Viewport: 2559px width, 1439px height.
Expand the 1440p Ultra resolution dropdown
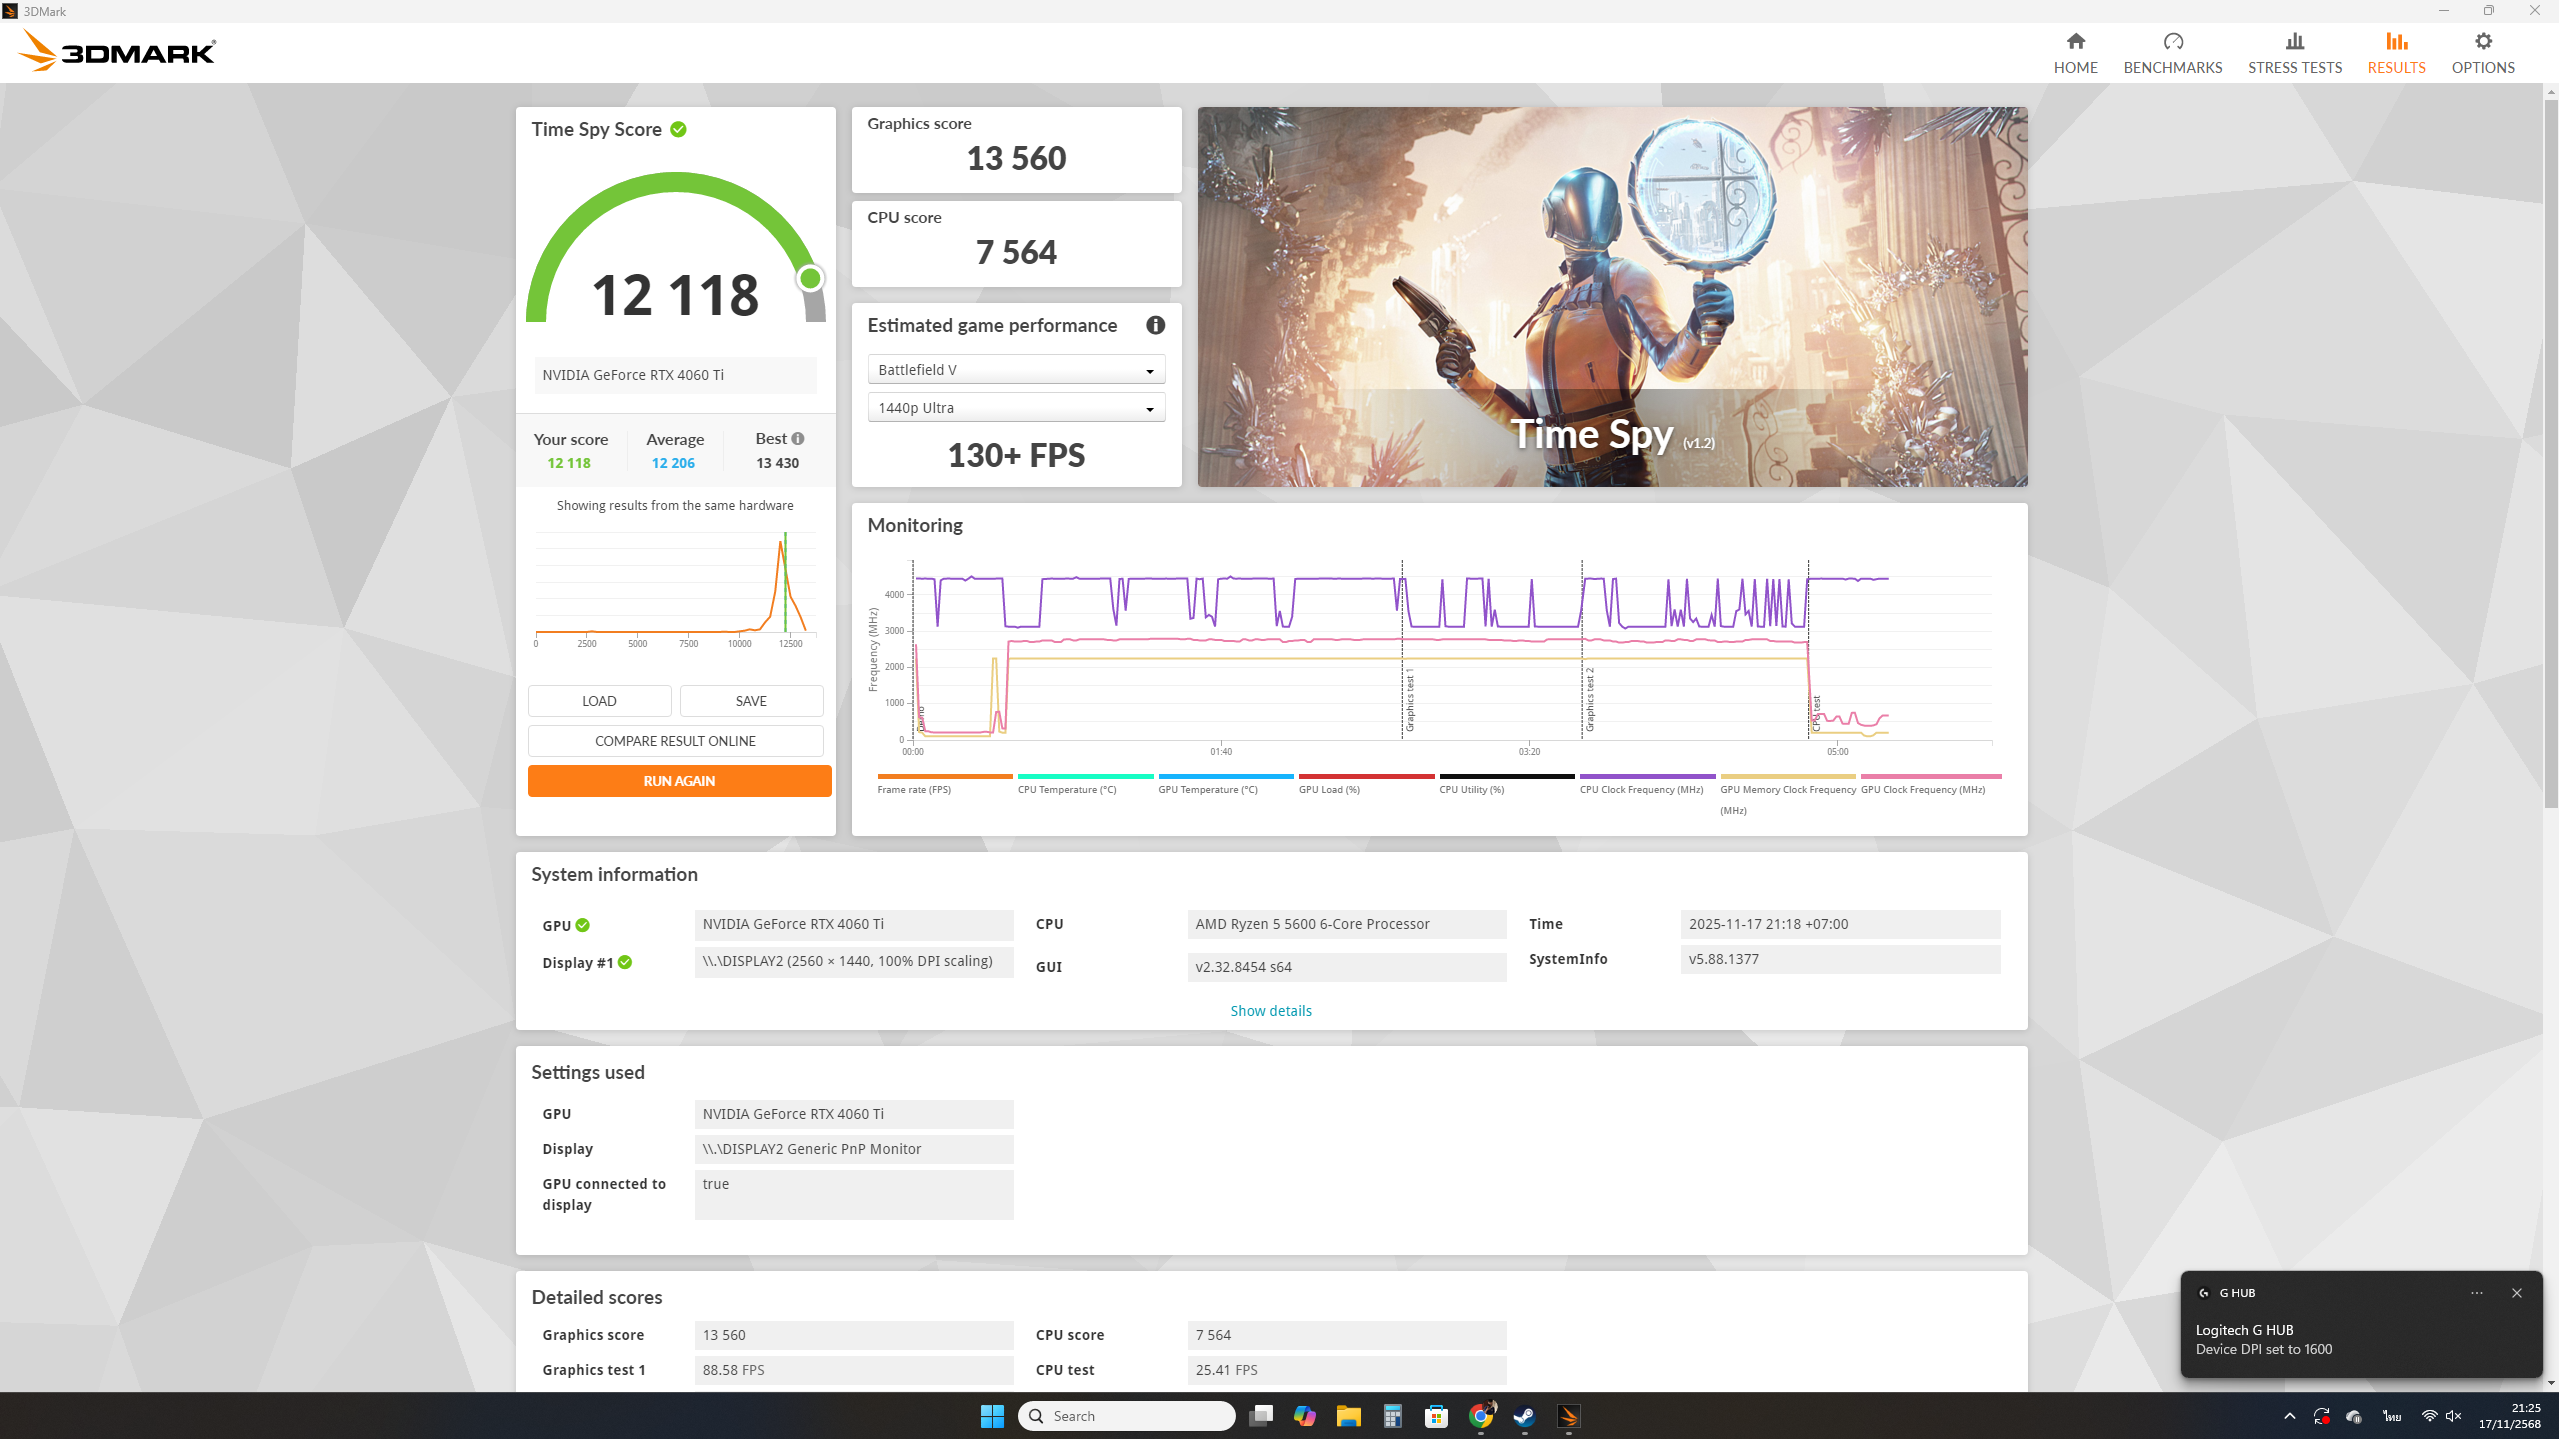pyautogui.click(x=1015, y=408)
